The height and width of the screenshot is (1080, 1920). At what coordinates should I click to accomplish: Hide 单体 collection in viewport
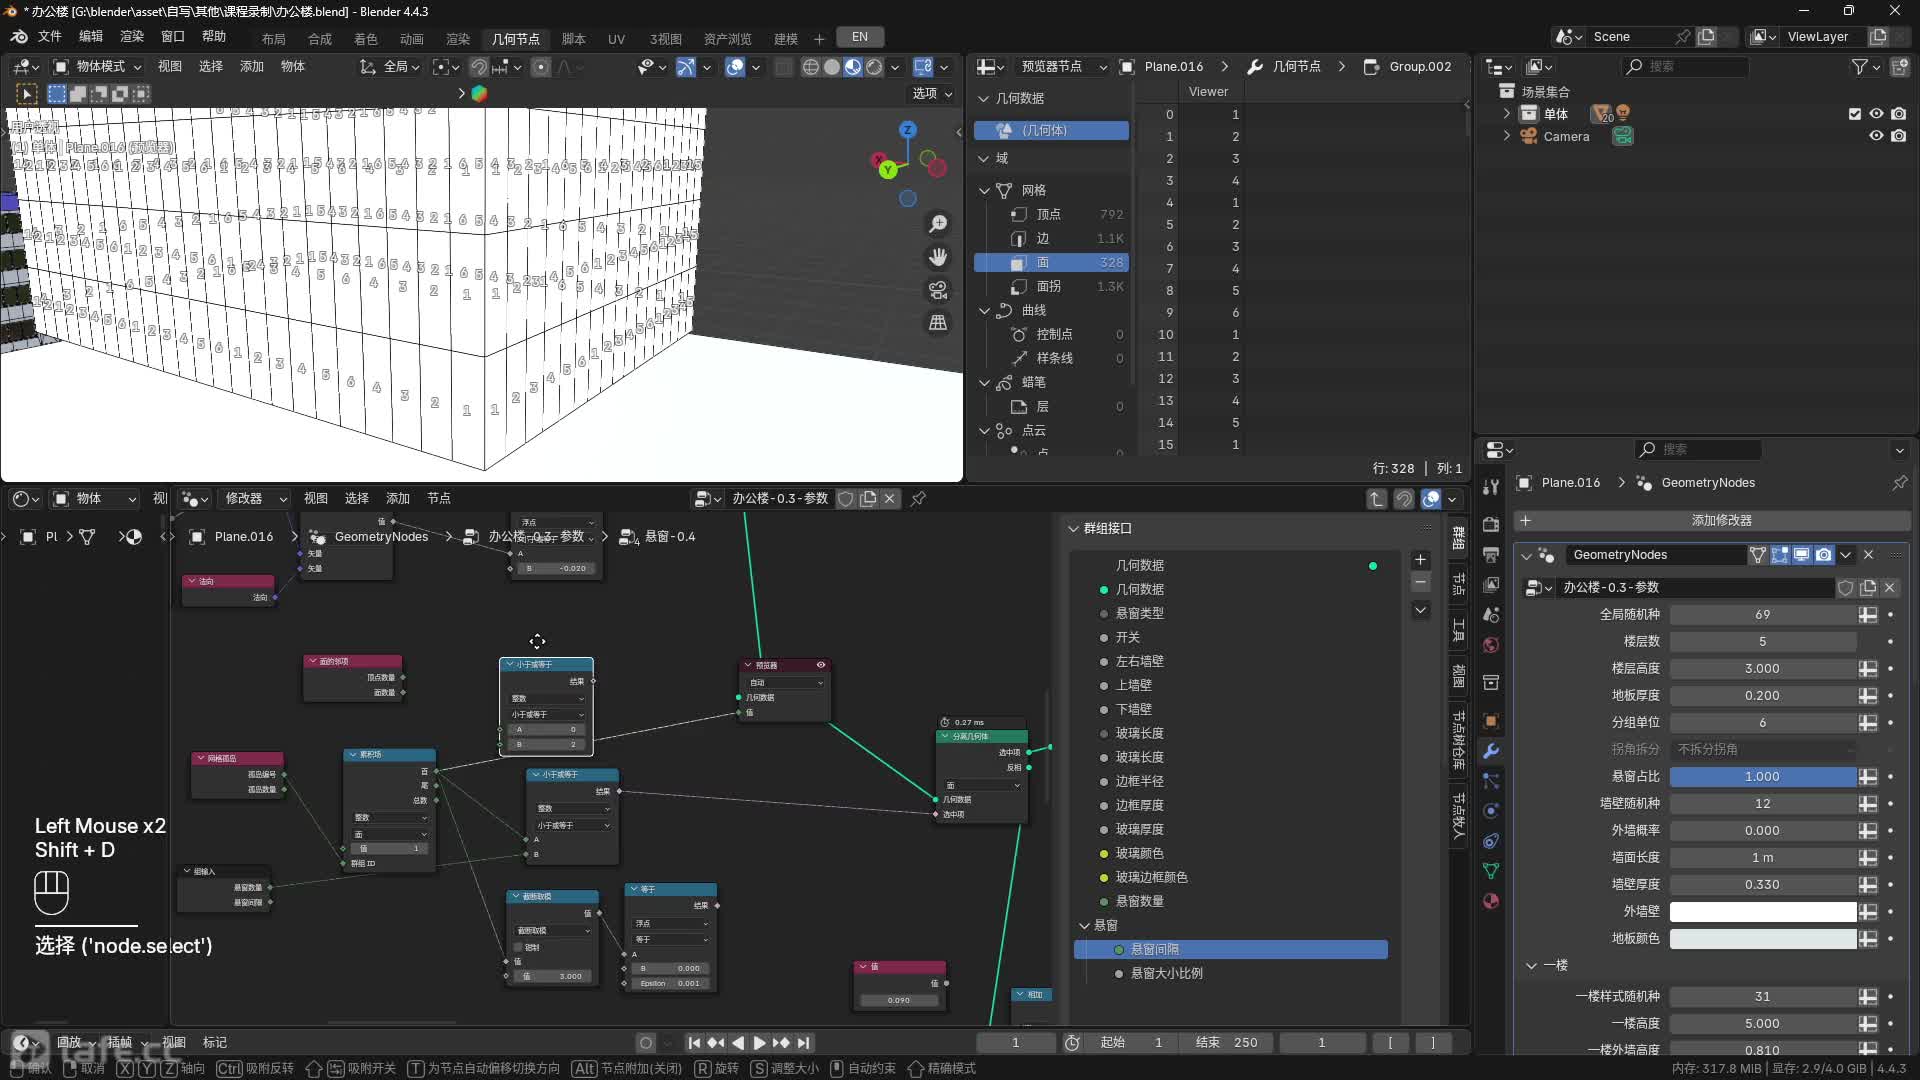[1876, 114]
